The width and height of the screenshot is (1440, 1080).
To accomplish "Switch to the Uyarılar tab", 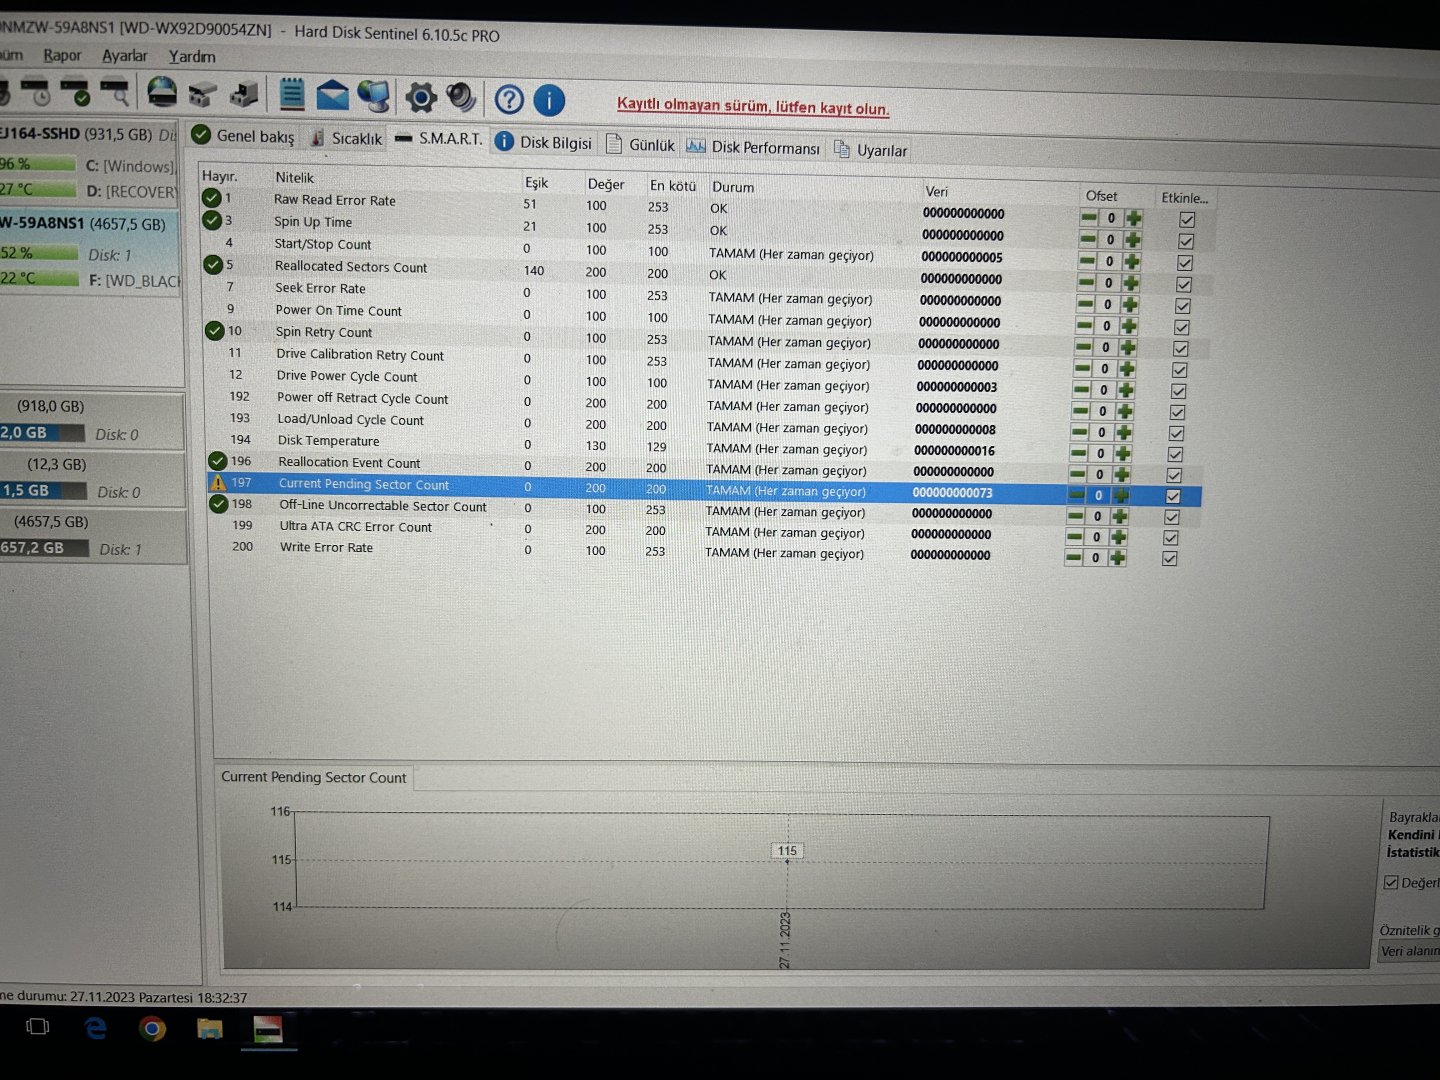I will point(871,150).
